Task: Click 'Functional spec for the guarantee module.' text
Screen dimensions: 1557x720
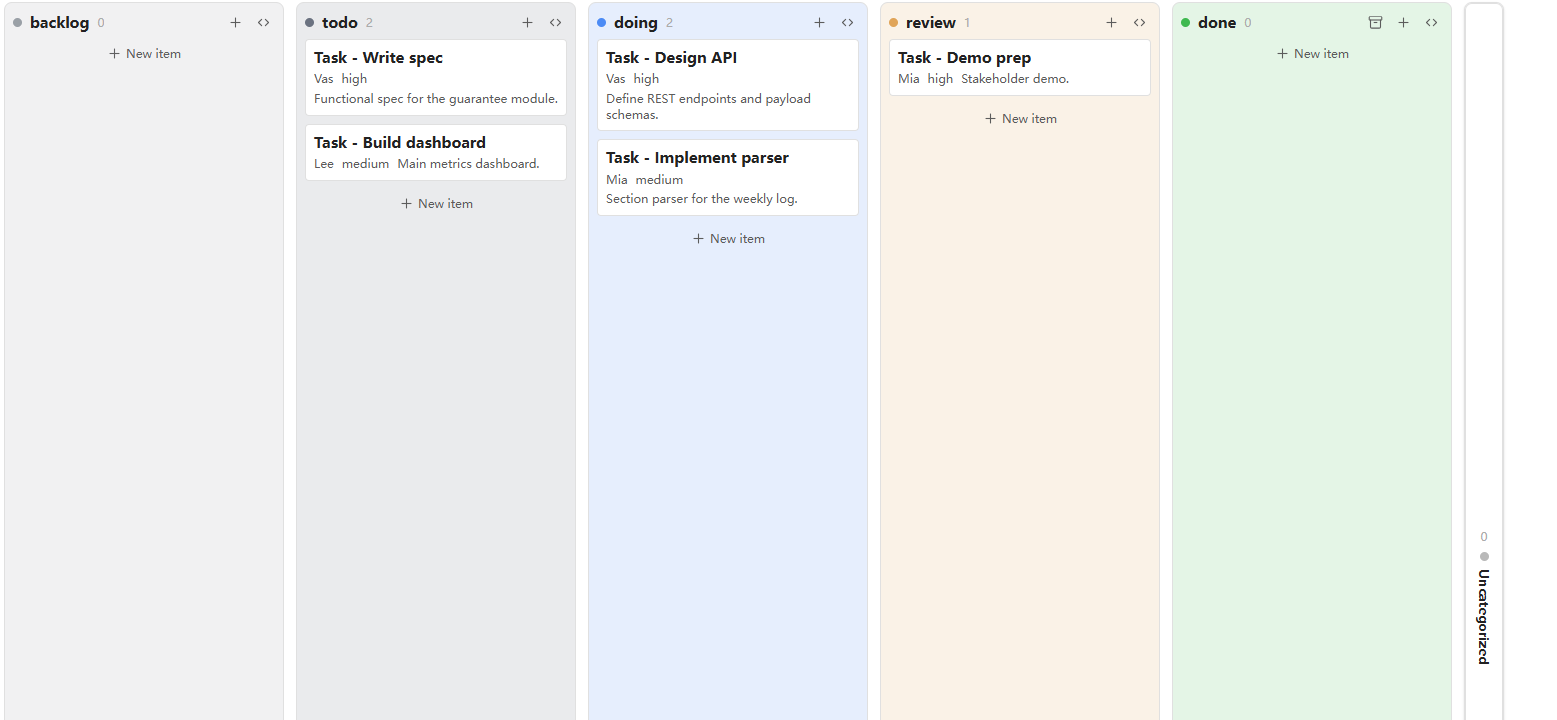Action: [436, 99]
